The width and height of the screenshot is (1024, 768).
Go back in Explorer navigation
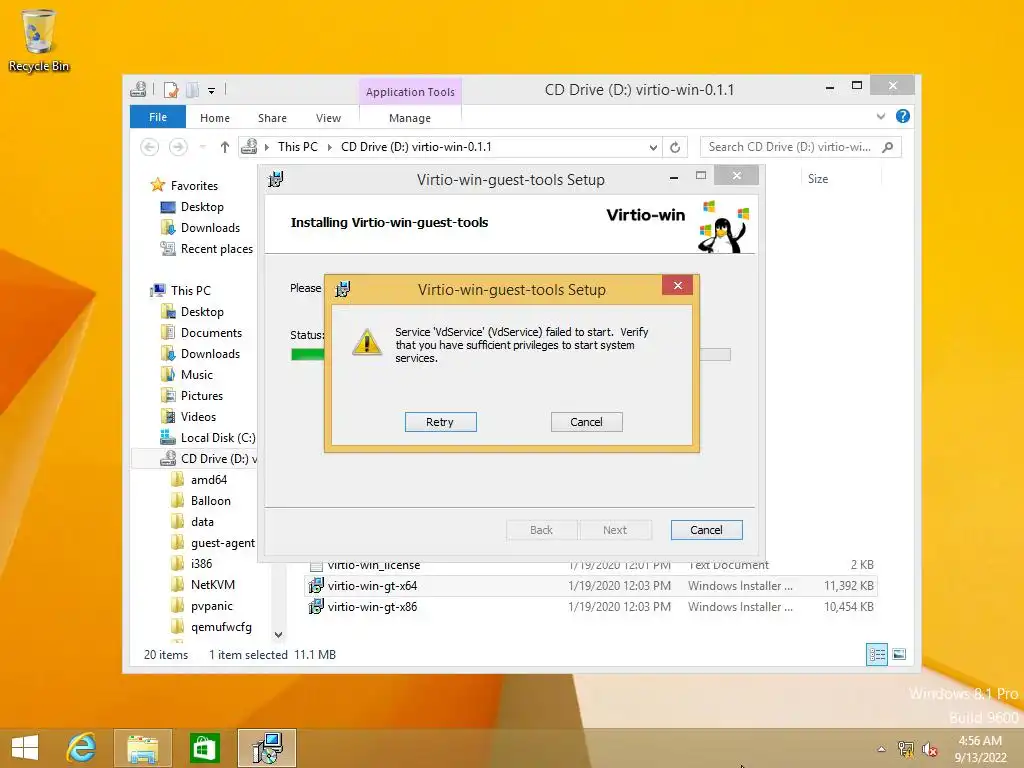(x=150, y=147)
